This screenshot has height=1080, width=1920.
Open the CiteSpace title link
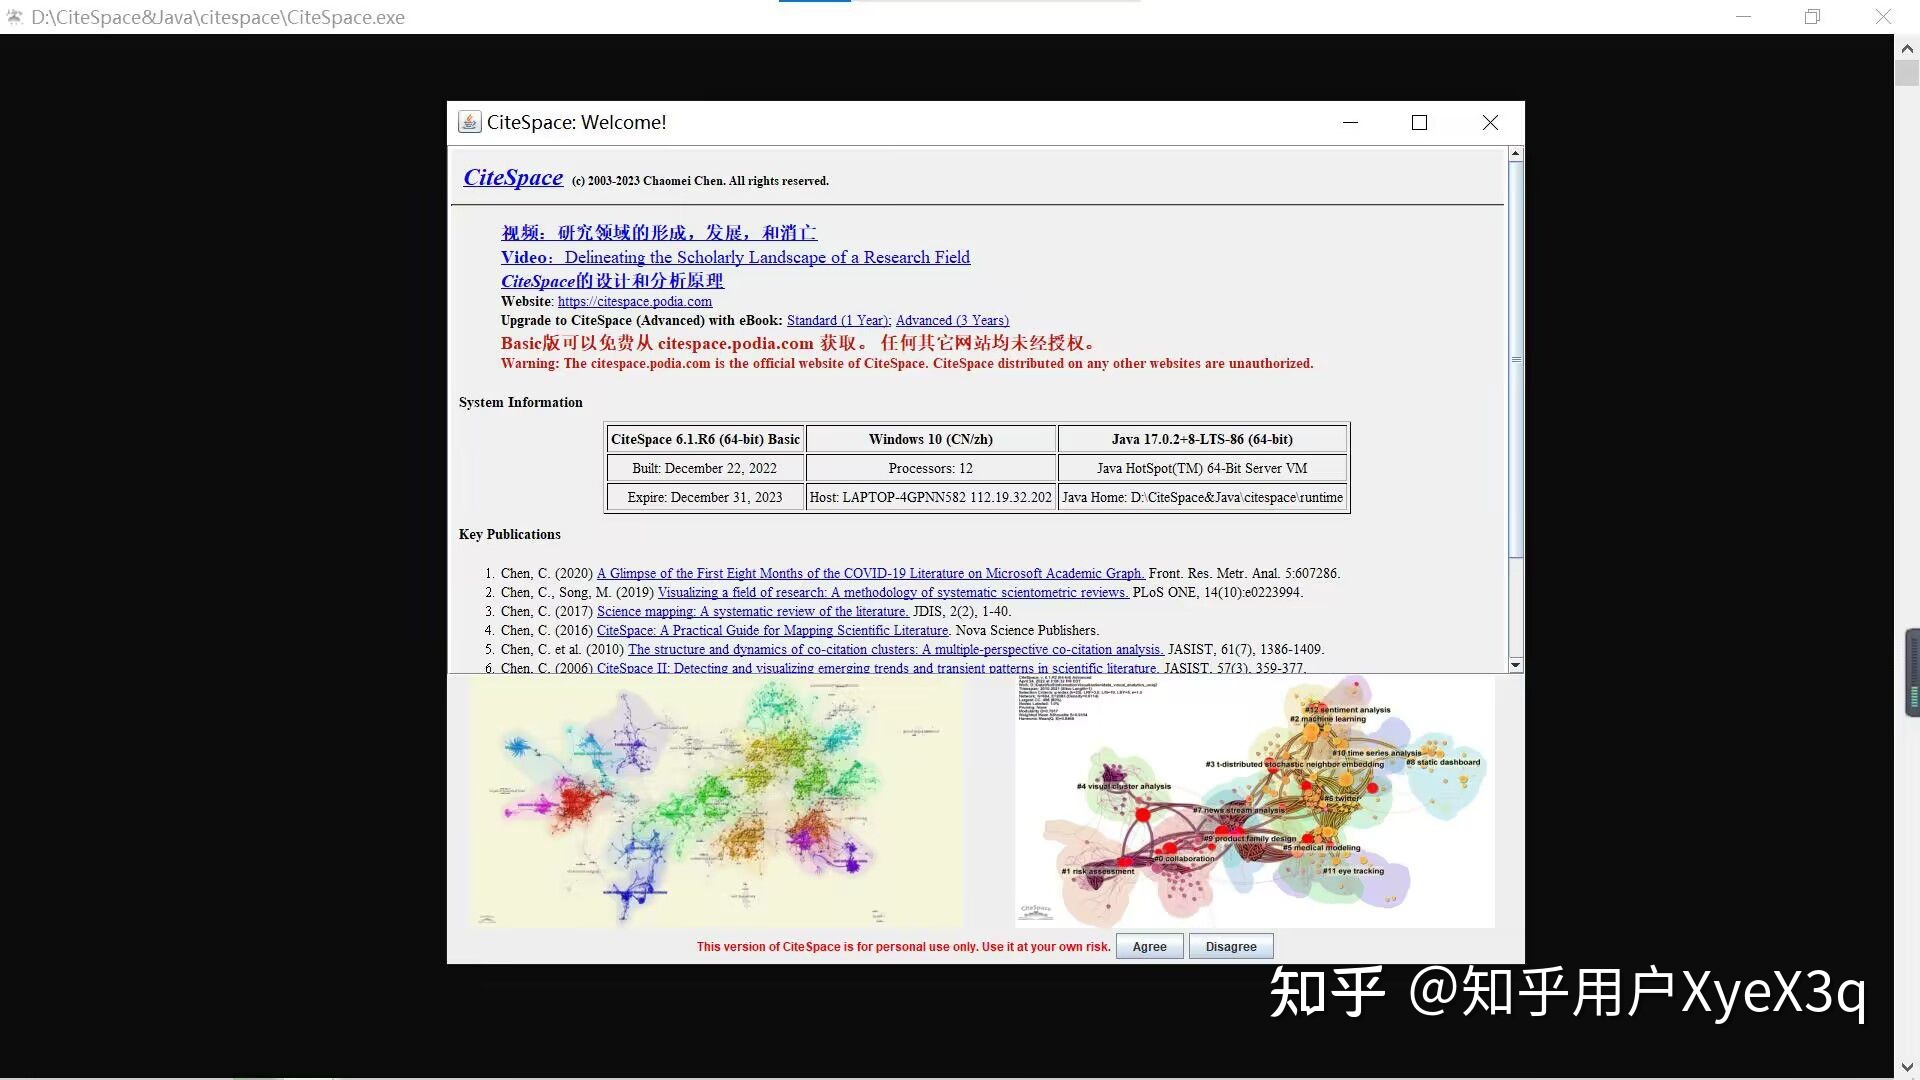(513, 177)
